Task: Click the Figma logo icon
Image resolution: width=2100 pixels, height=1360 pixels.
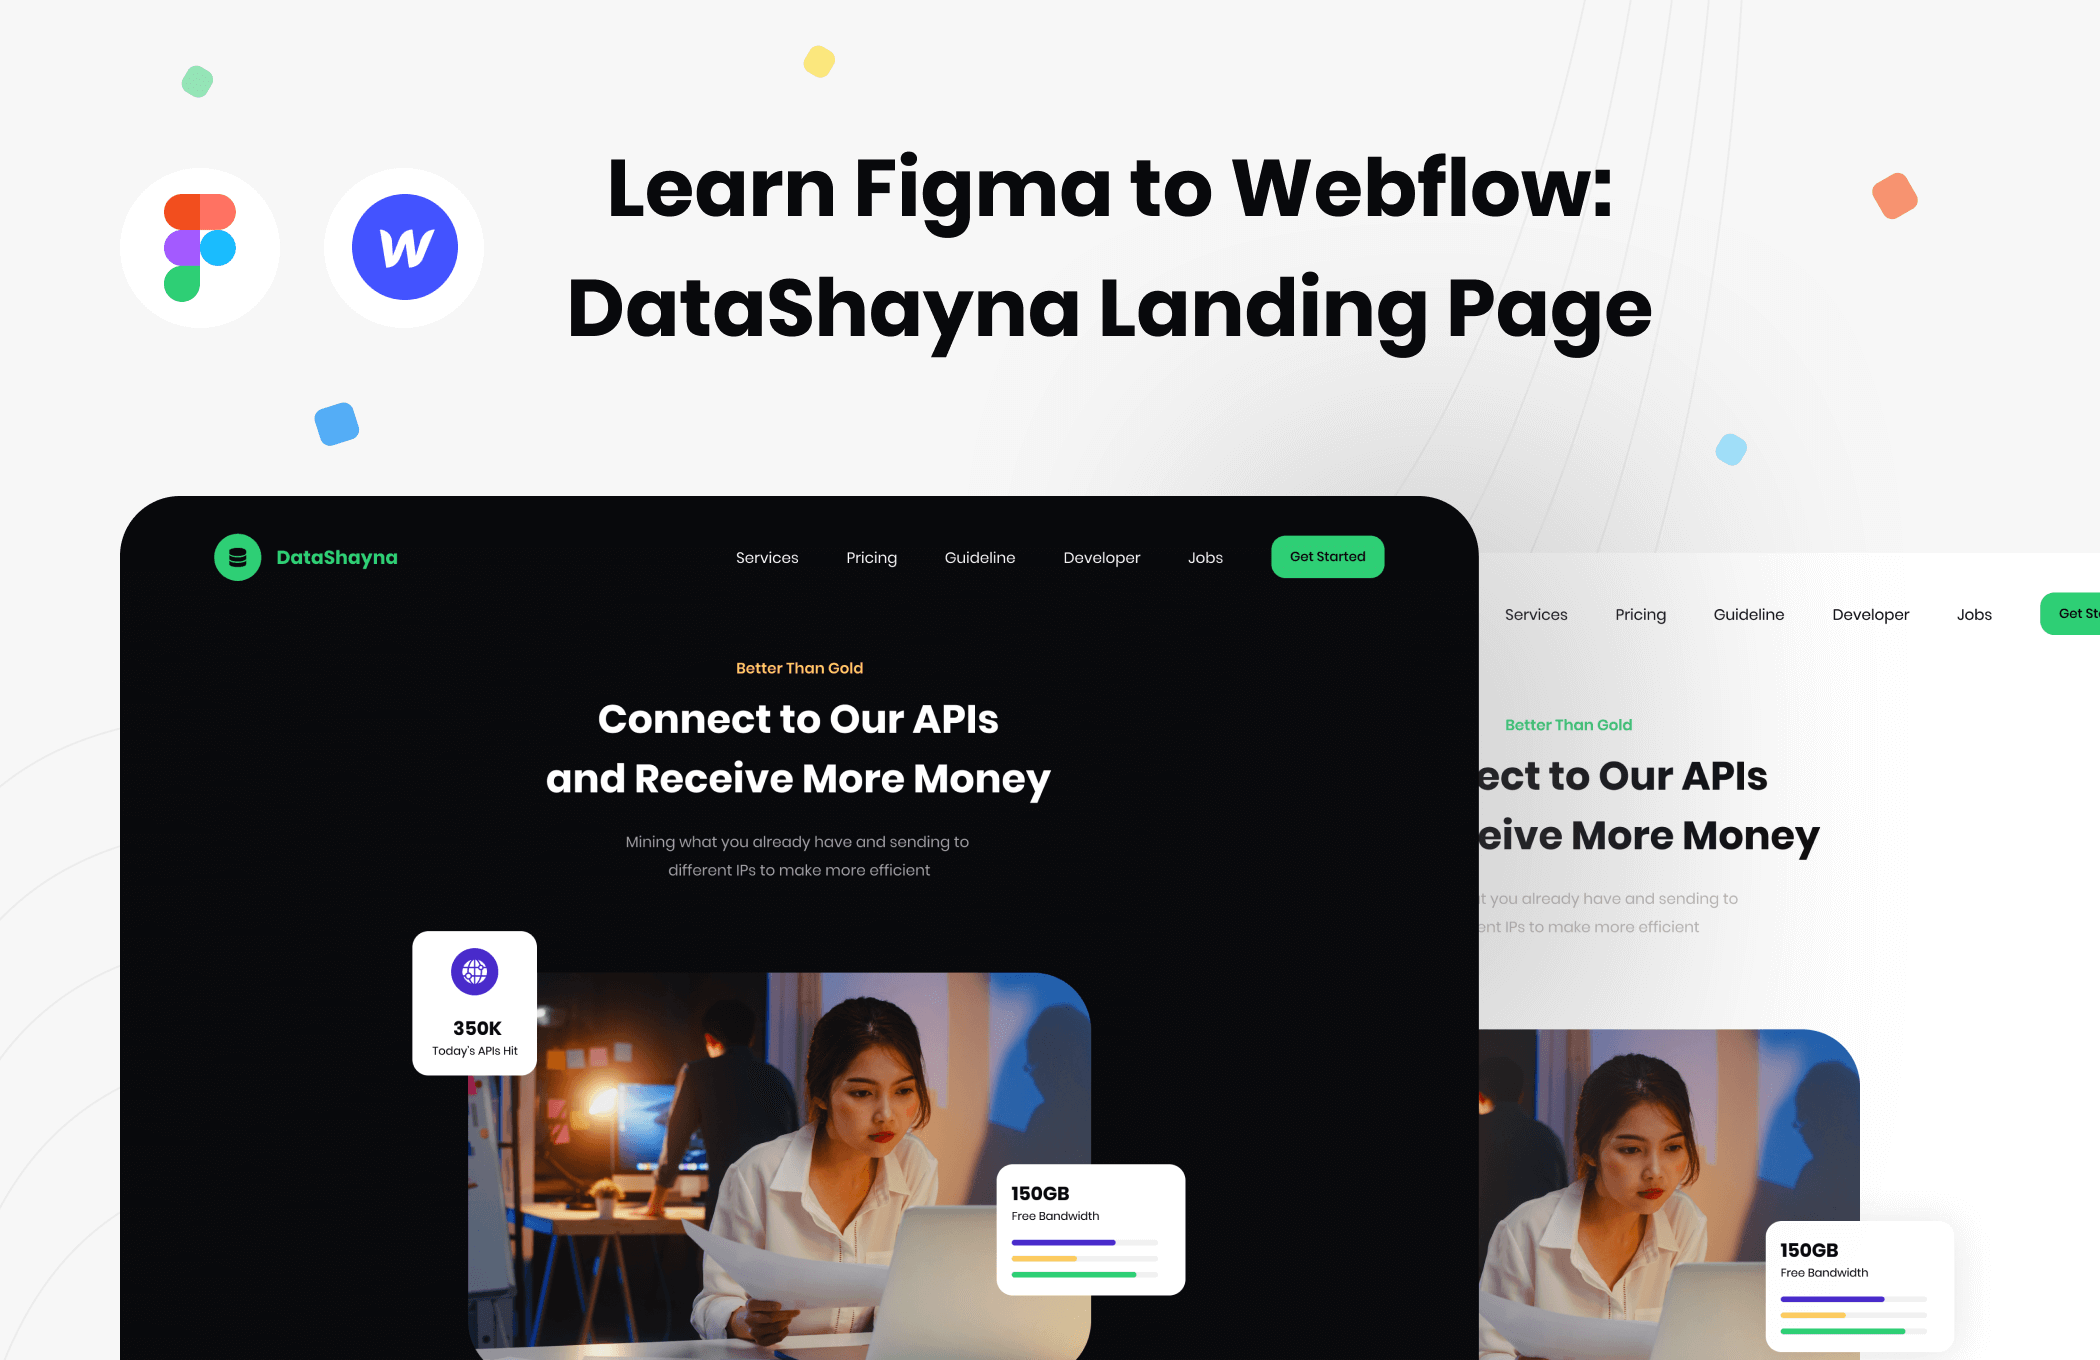Action: pos(201,248)
